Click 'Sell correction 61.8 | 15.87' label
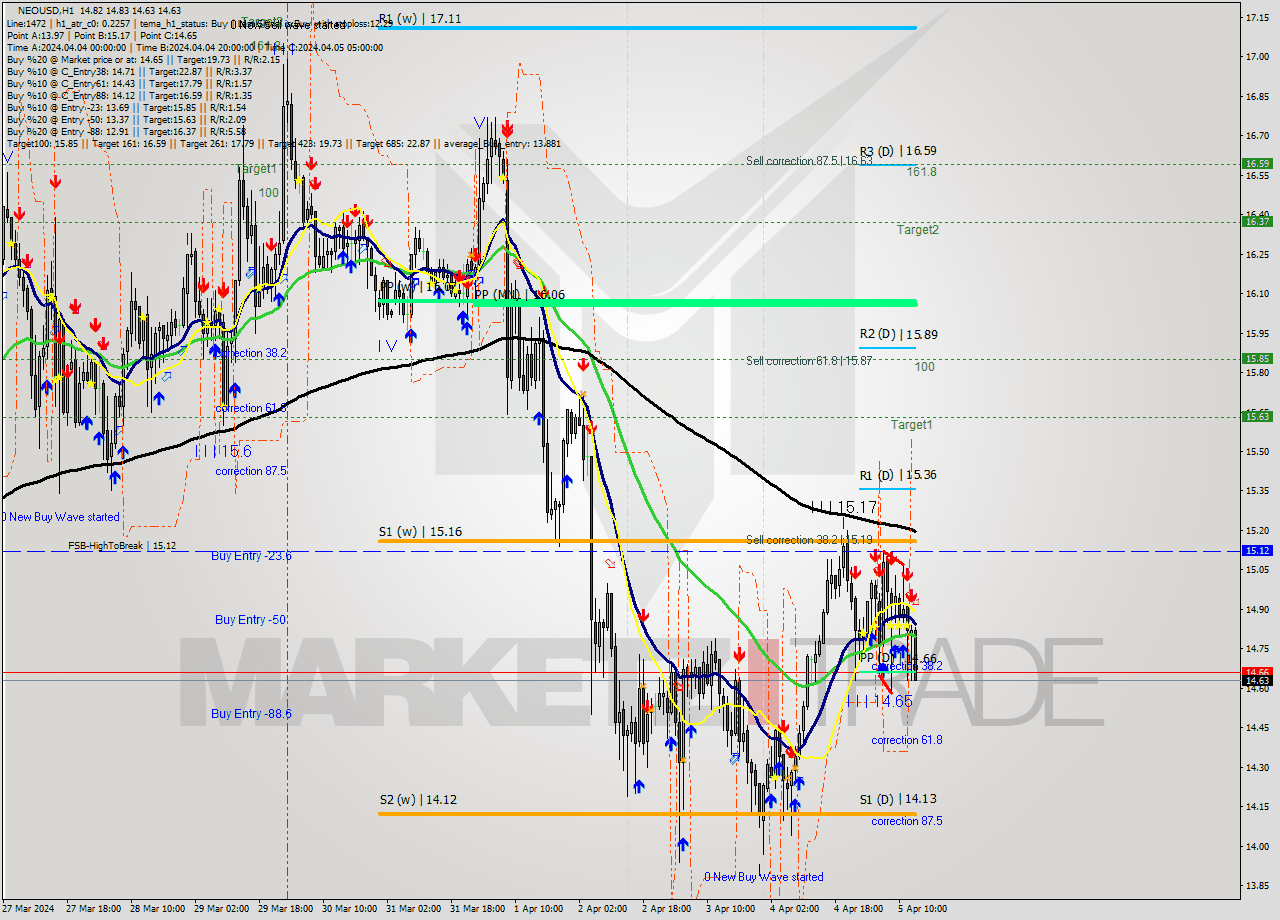The height and width of the screenshot is (920, 1280). coord(809,361)
